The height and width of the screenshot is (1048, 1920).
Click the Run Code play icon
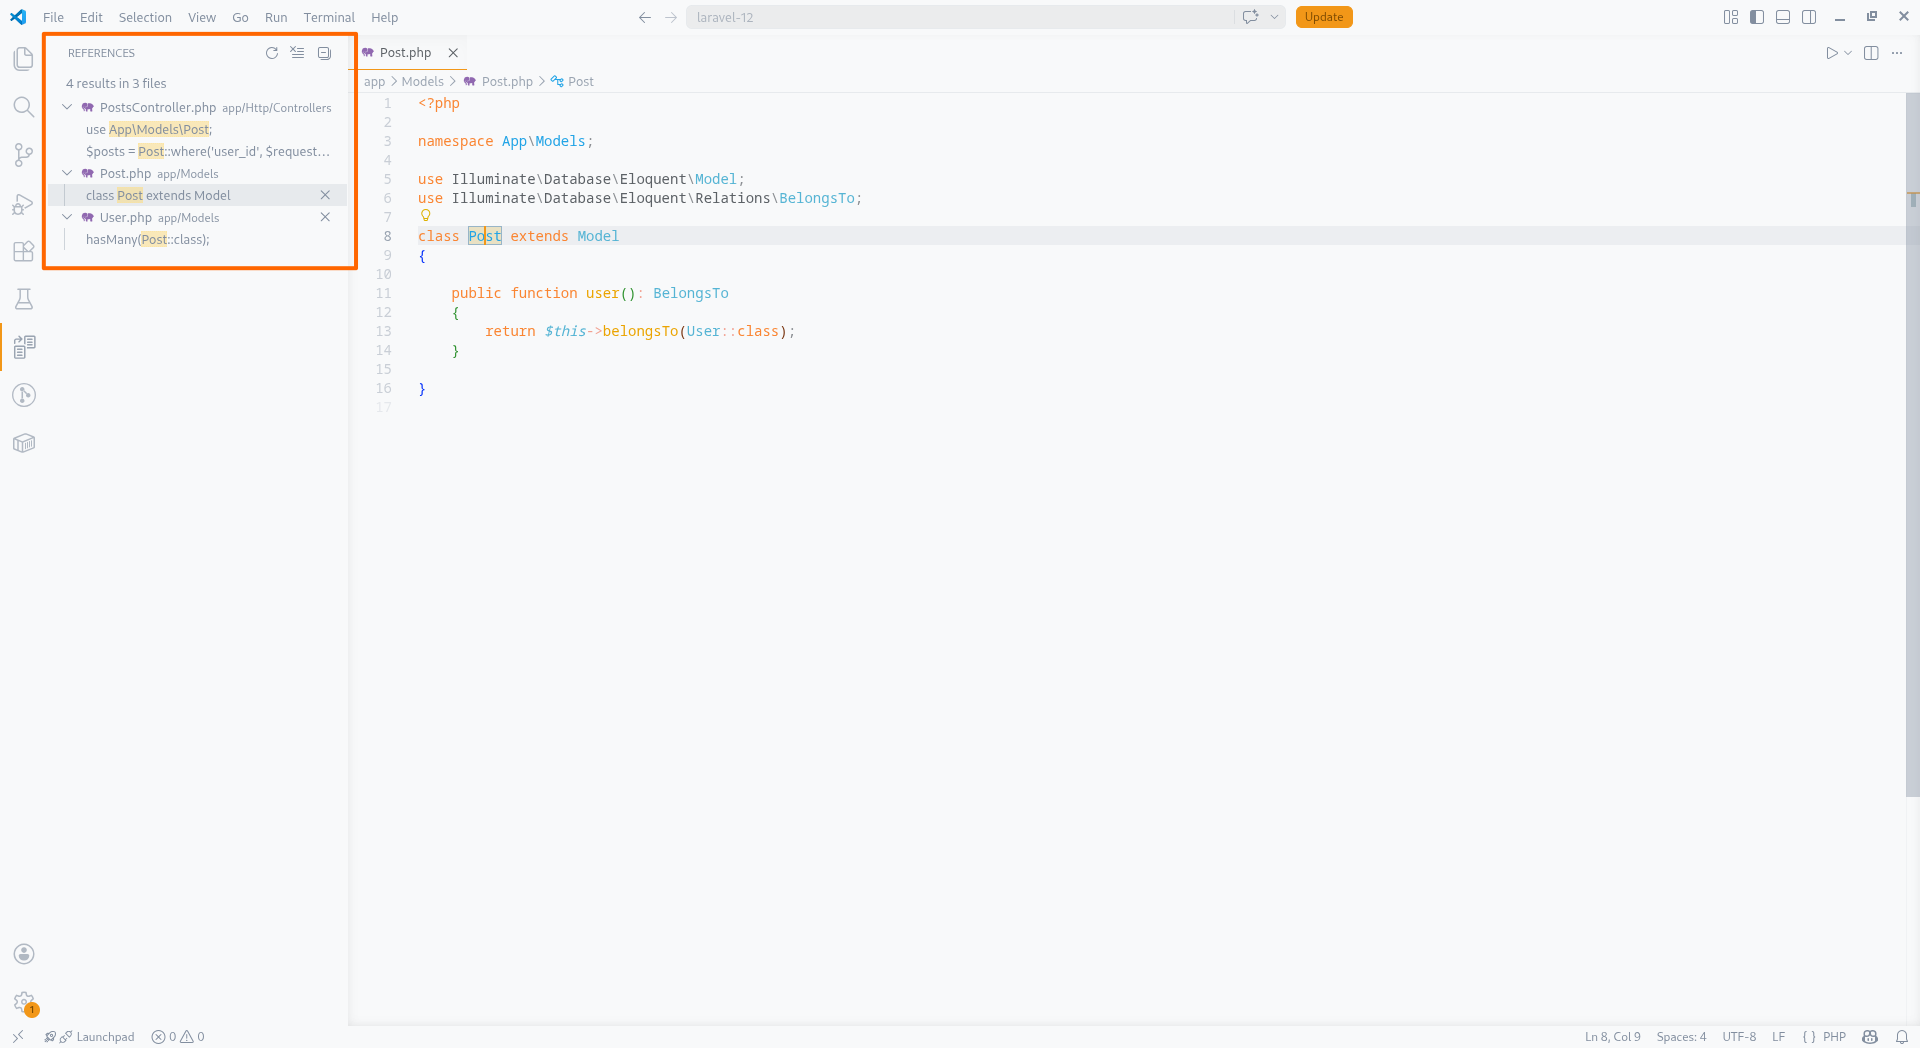tap(1831, 53)
